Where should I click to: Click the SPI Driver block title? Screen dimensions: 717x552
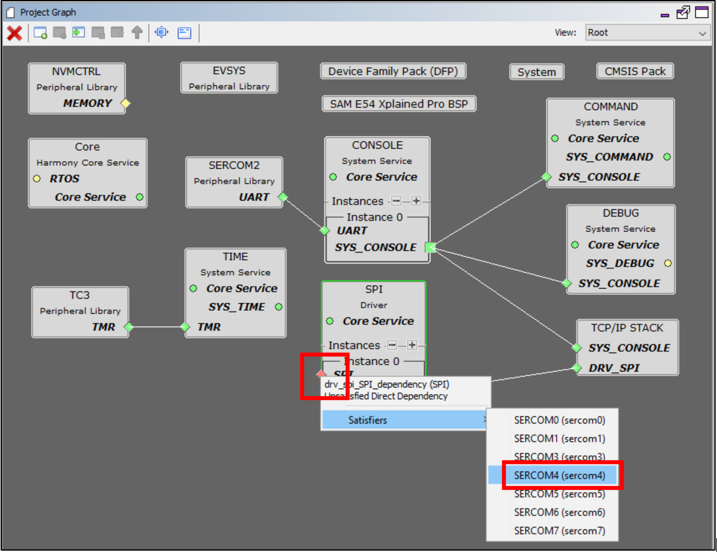click(374, 289)
